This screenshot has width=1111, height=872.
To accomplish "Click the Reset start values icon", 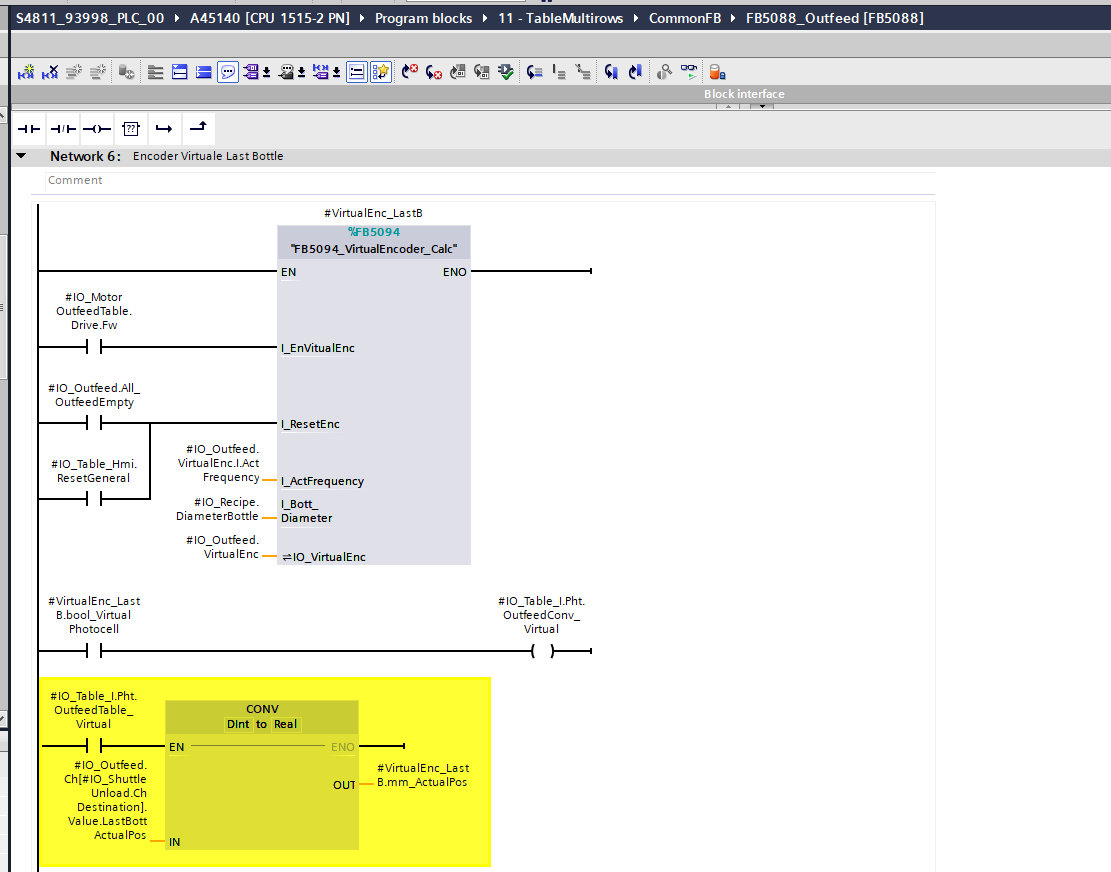I will [127, 72].
